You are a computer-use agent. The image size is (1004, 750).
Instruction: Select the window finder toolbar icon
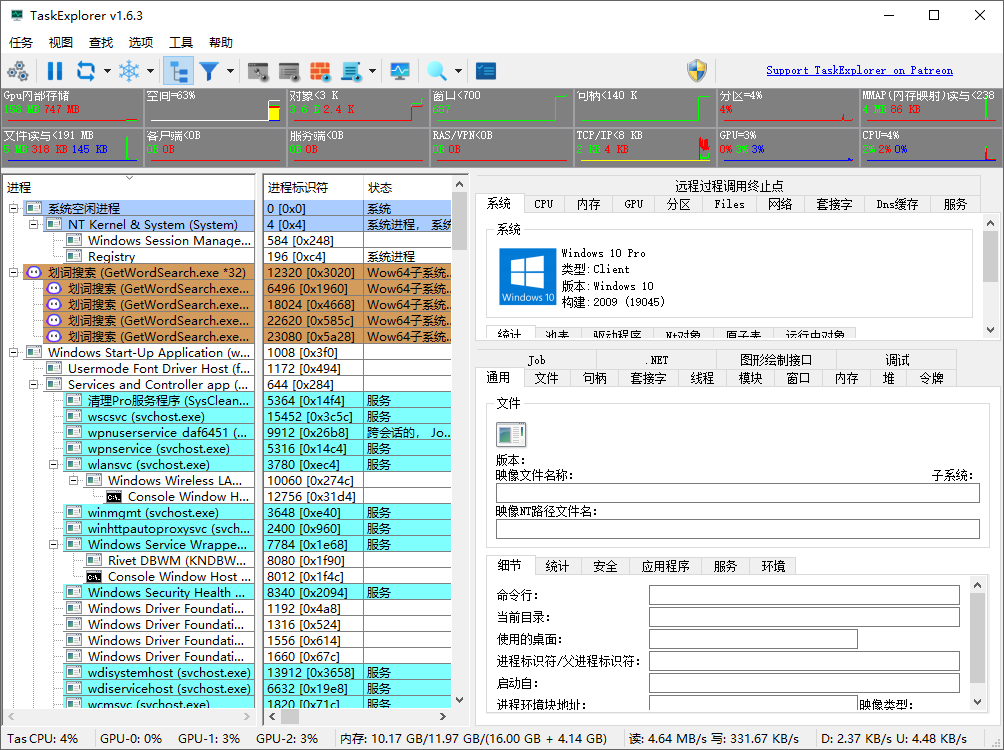[258, 71]
